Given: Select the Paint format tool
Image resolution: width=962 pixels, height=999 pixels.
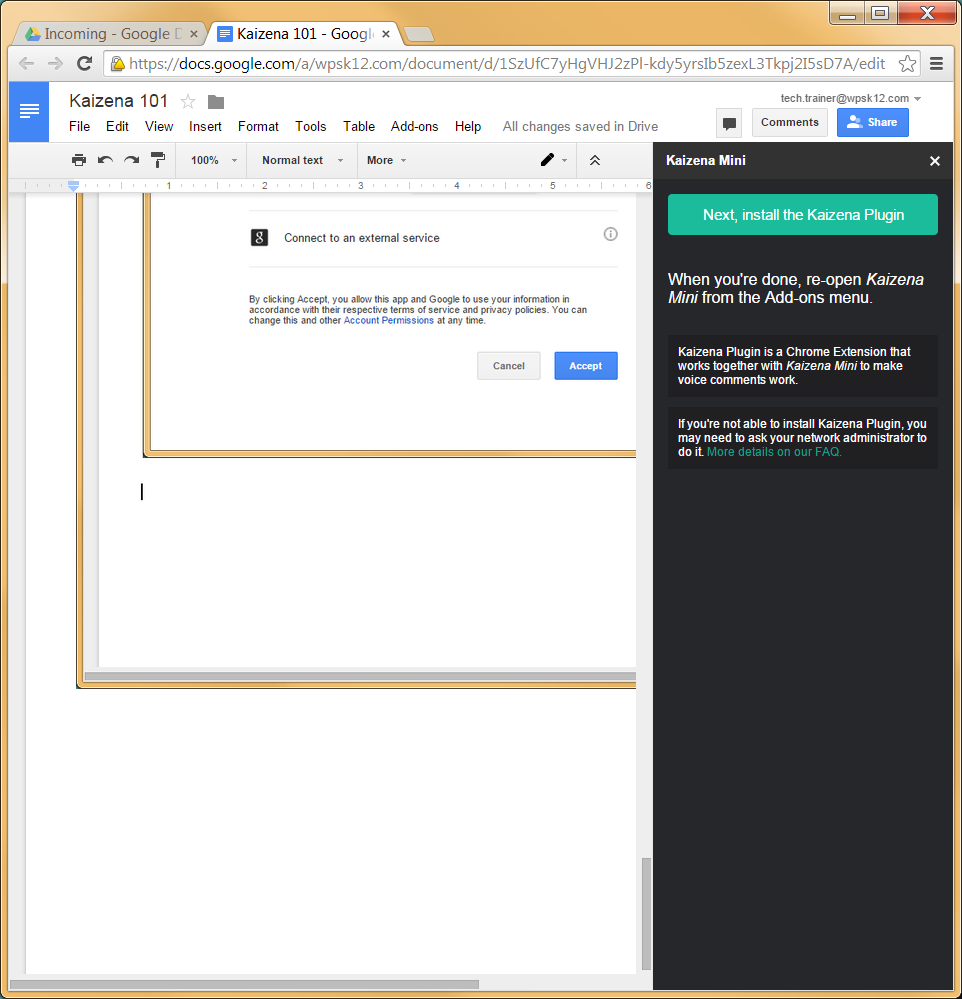Looking at the screenshot, I should coord(158,160).
